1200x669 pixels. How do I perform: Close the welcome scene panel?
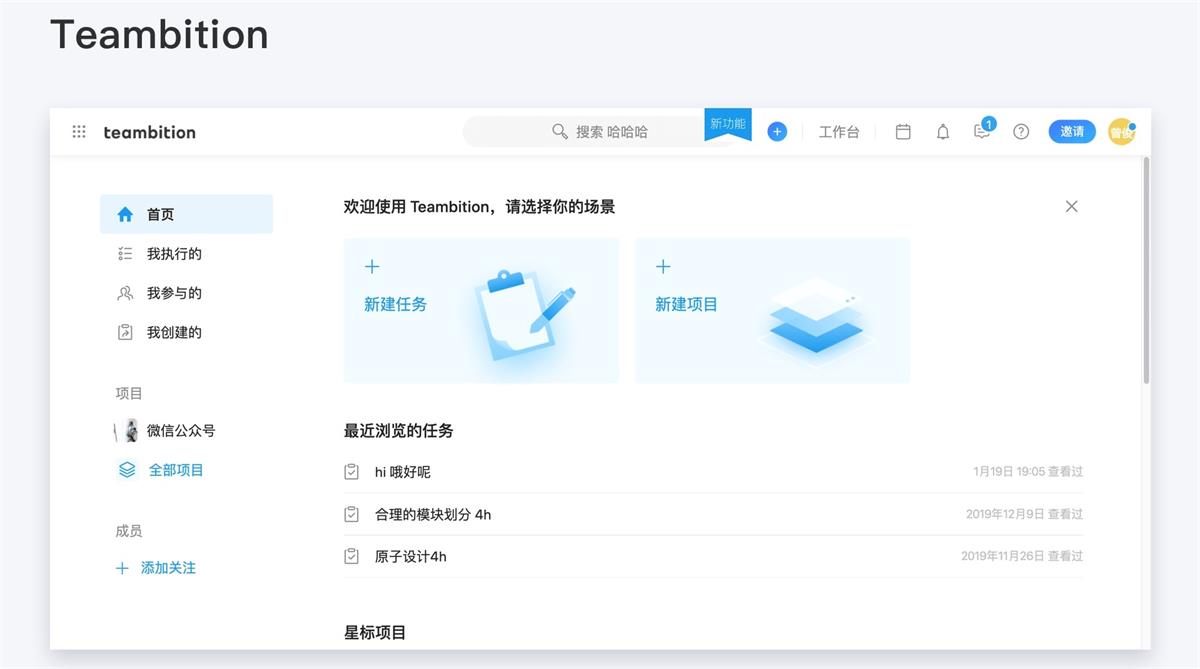click(x=1072, y=206)
